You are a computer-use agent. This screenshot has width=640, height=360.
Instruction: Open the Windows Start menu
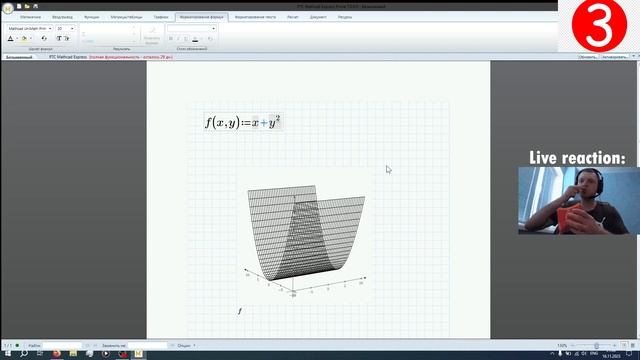click(x=8, y=353)
